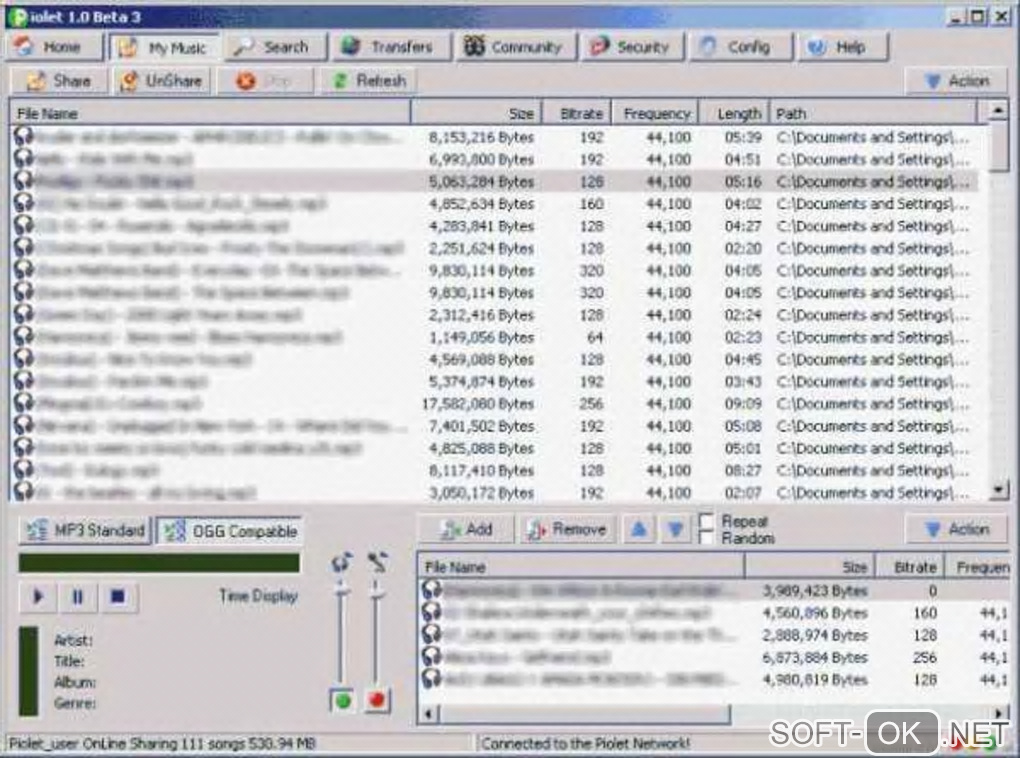Open the Community tab
The height and width of the screenshot is (758, 1020).
[516, 47]
